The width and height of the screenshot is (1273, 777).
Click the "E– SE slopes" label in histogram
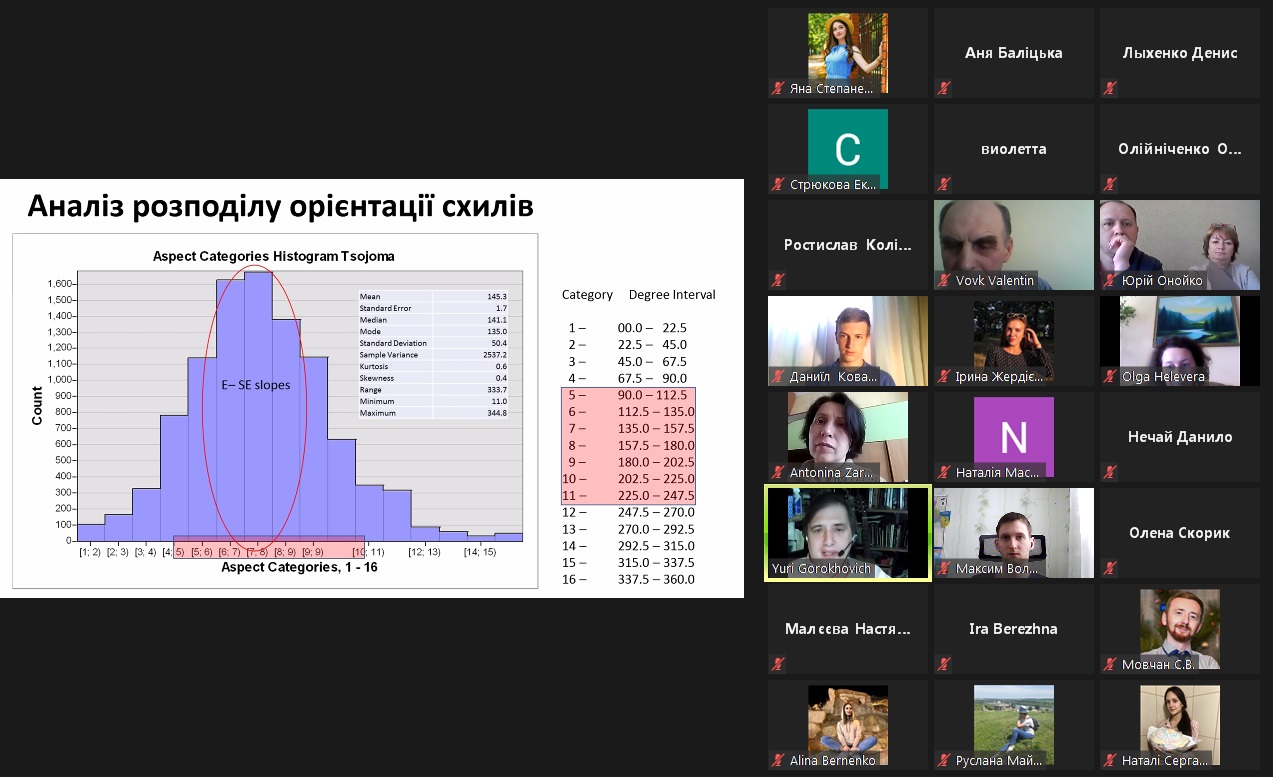click(255, 385)
